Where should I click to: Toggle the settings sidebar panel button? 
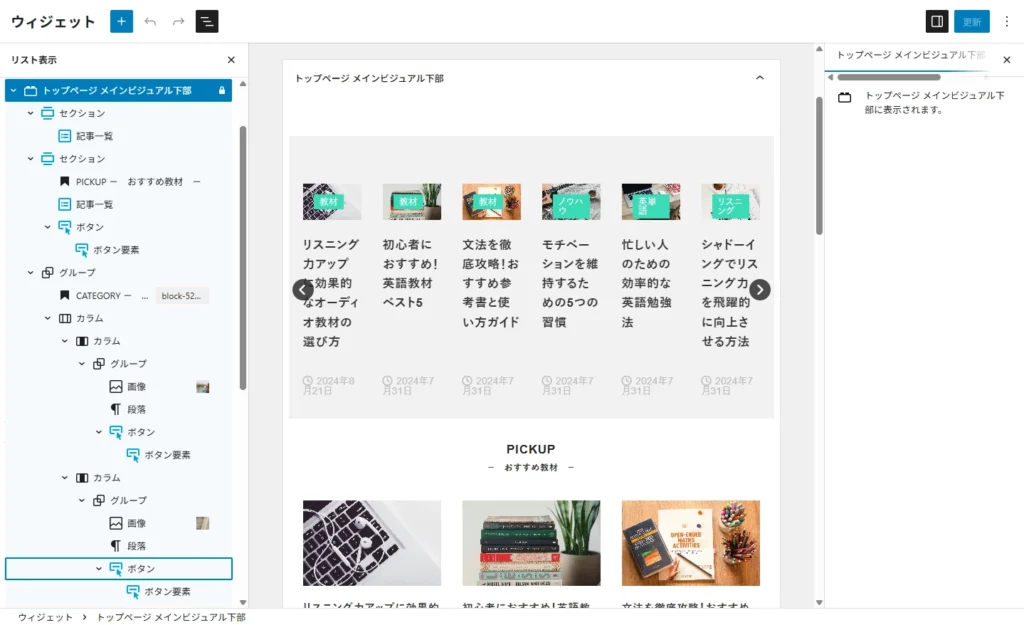[937, 21]
